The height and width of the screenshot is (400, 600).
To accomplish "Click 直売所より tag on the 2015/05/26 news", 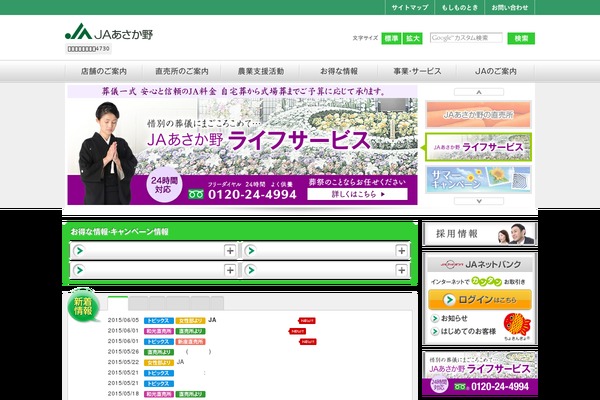I will (x=158, y=352).
